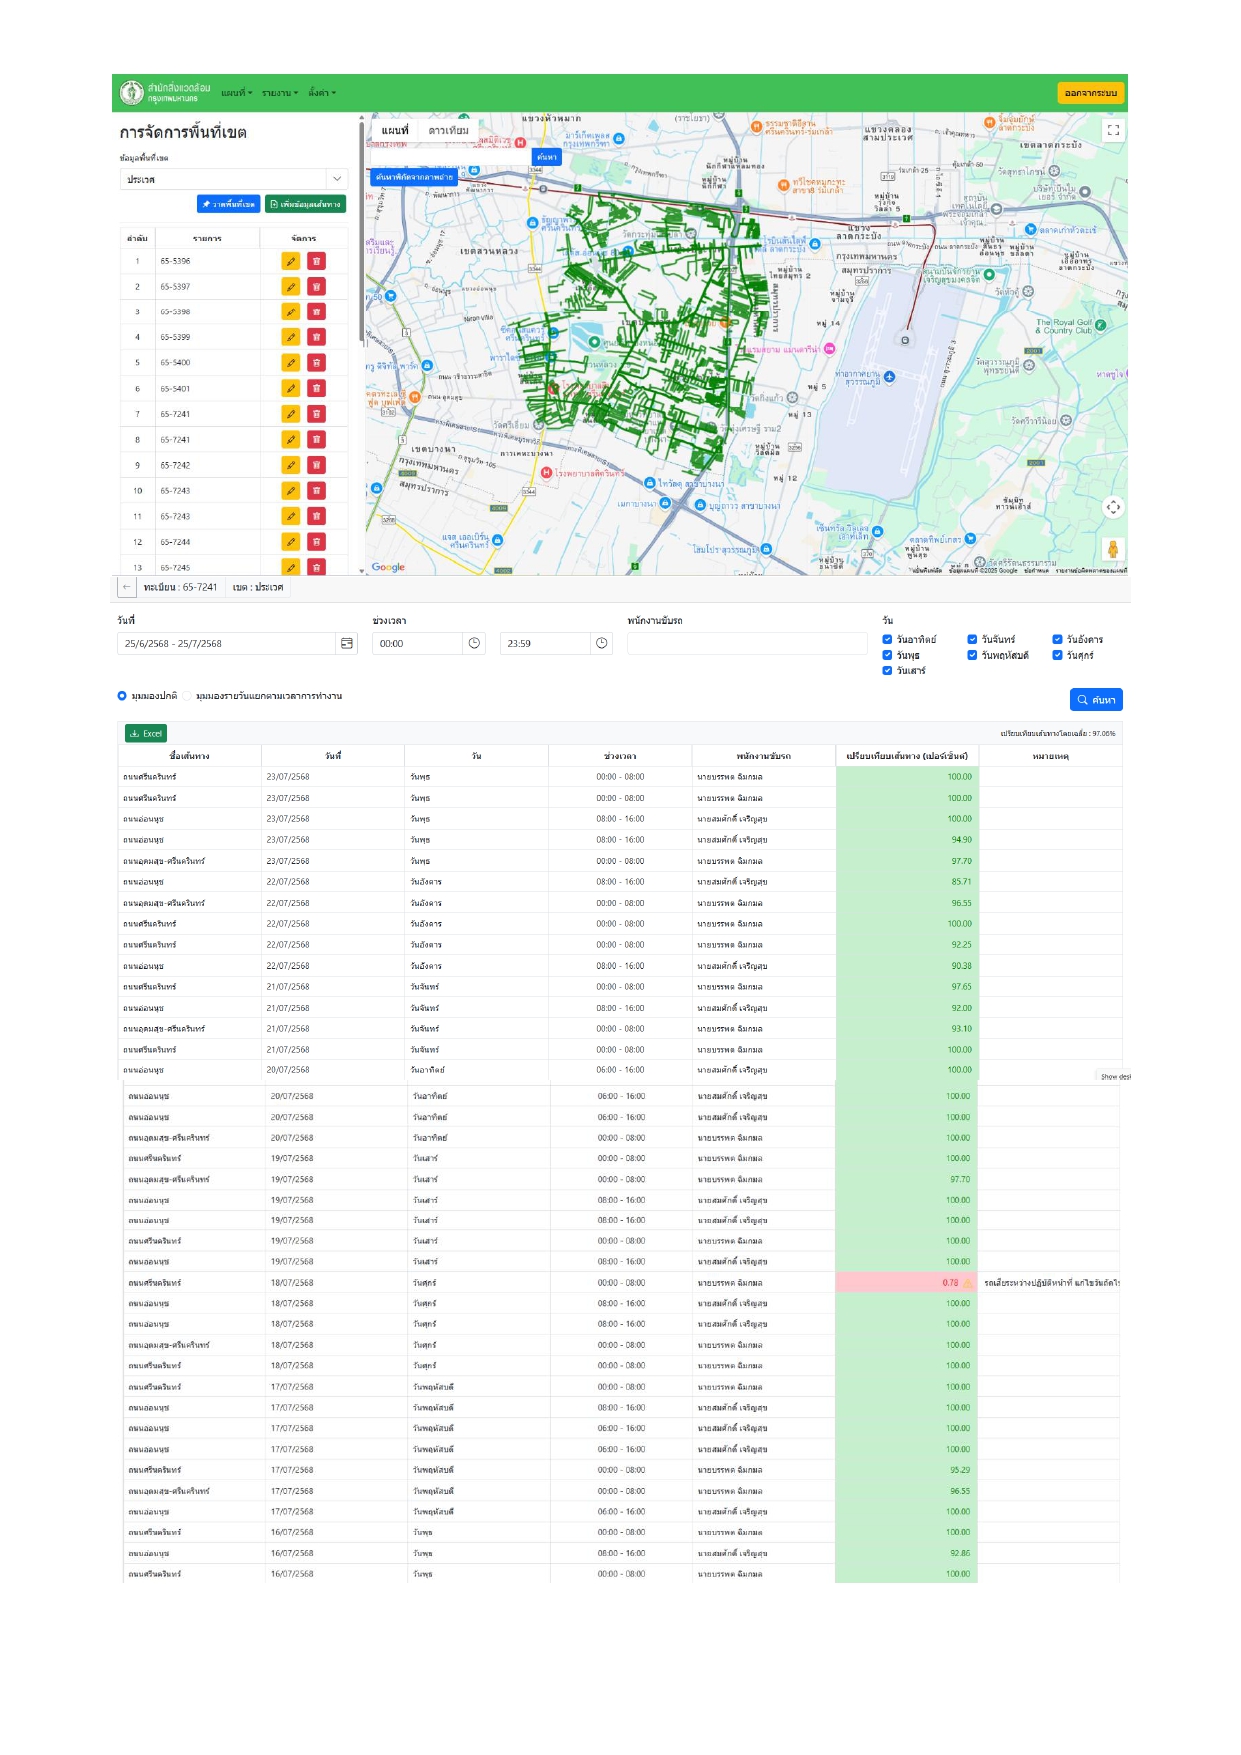1241x1755 pixels.
Task: Click the พนักงานขับรถ driver input field
Action: pyautogui.click(x=747, y=643)
